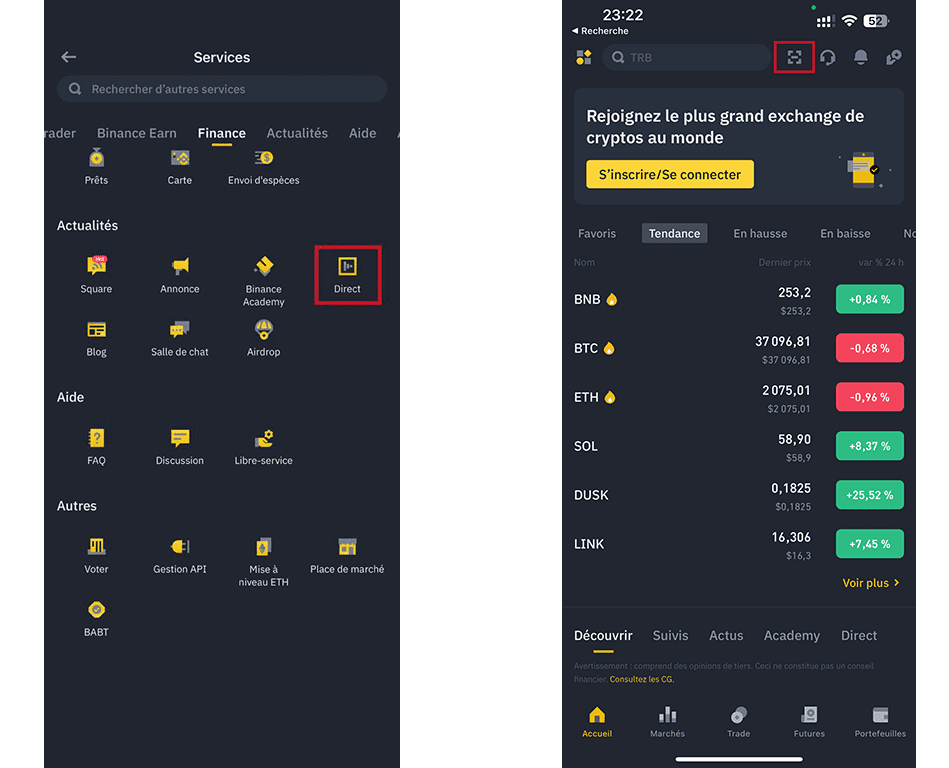Open Salle de chat icon
The image size is (949, 768).
(x=180, y=330)
